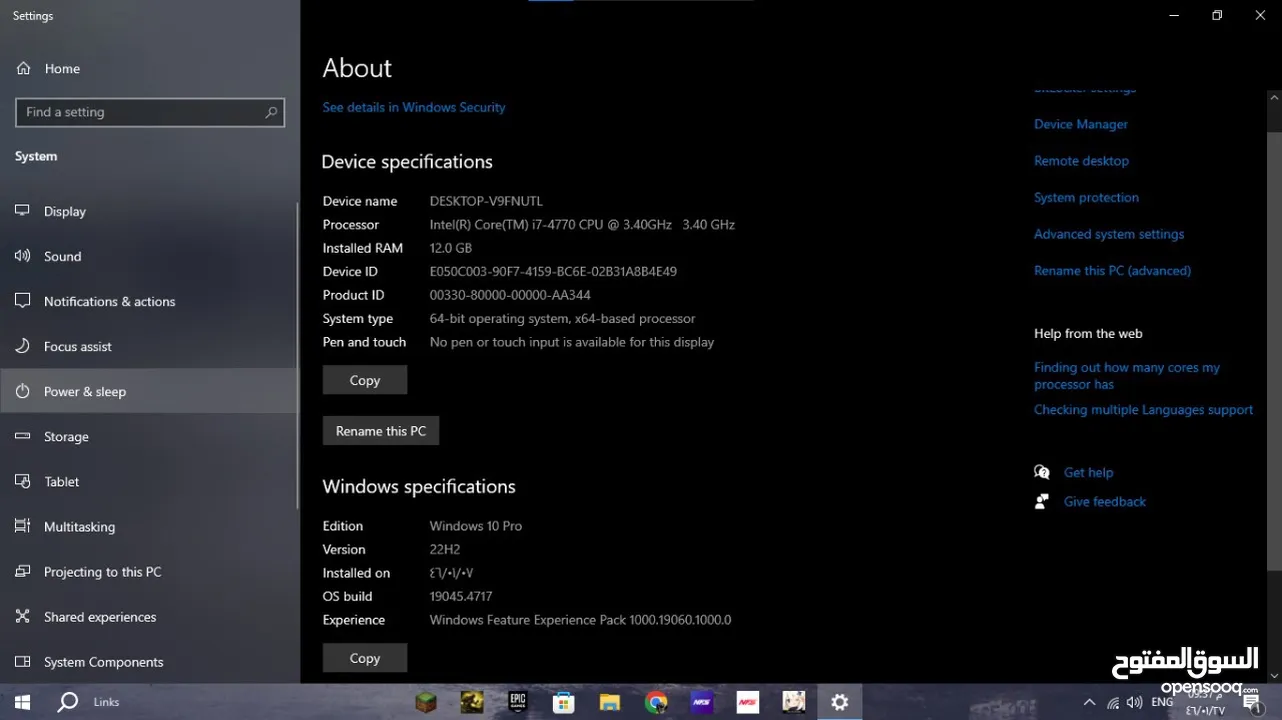The width and height of the screenshot is (1282, 720).
Task: Select Projecting to this PC
Action: tap(150, 572)
